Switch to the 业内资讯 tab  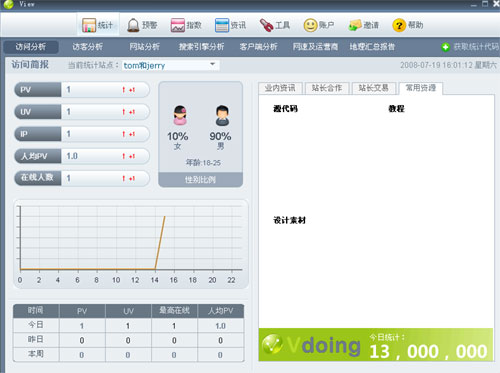(x=280, y=88)
